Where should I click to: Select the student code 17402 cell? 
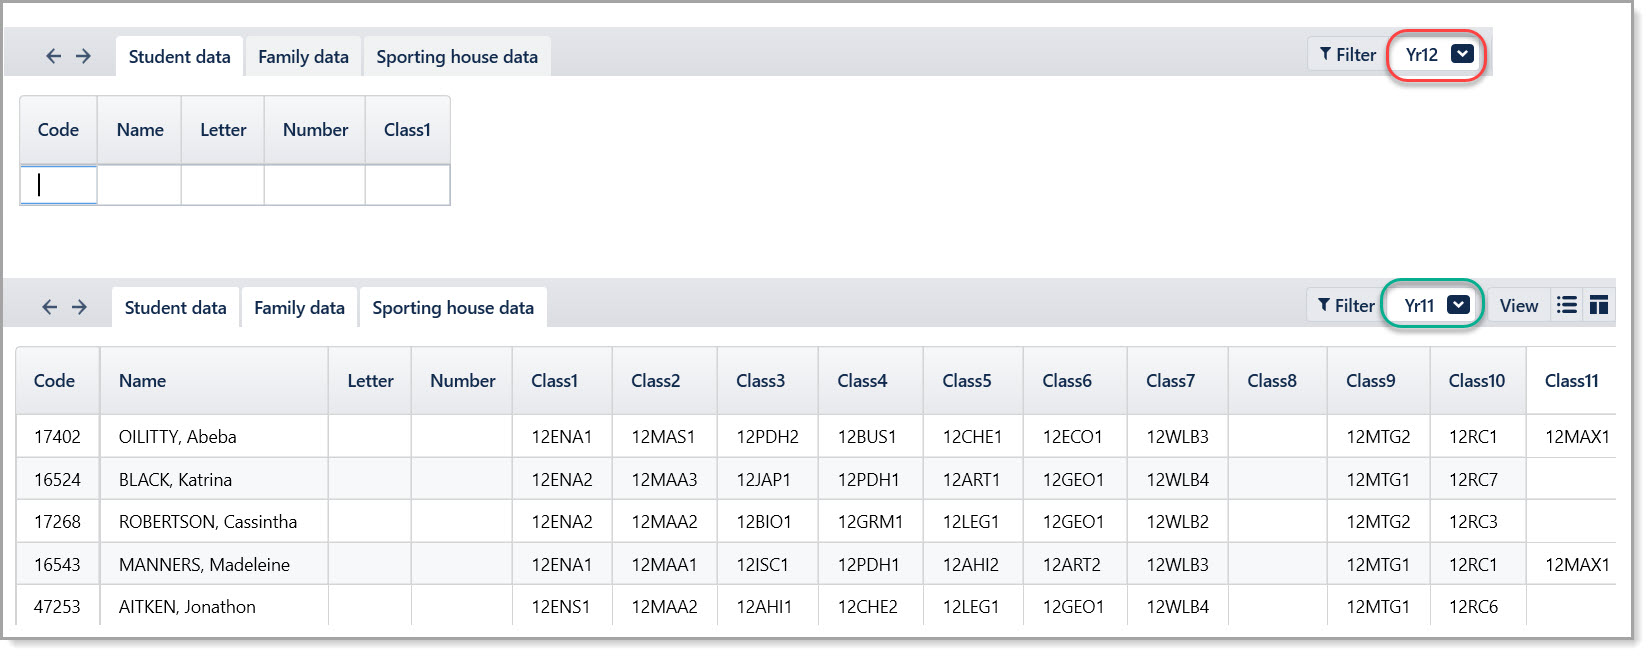point(57,437)
